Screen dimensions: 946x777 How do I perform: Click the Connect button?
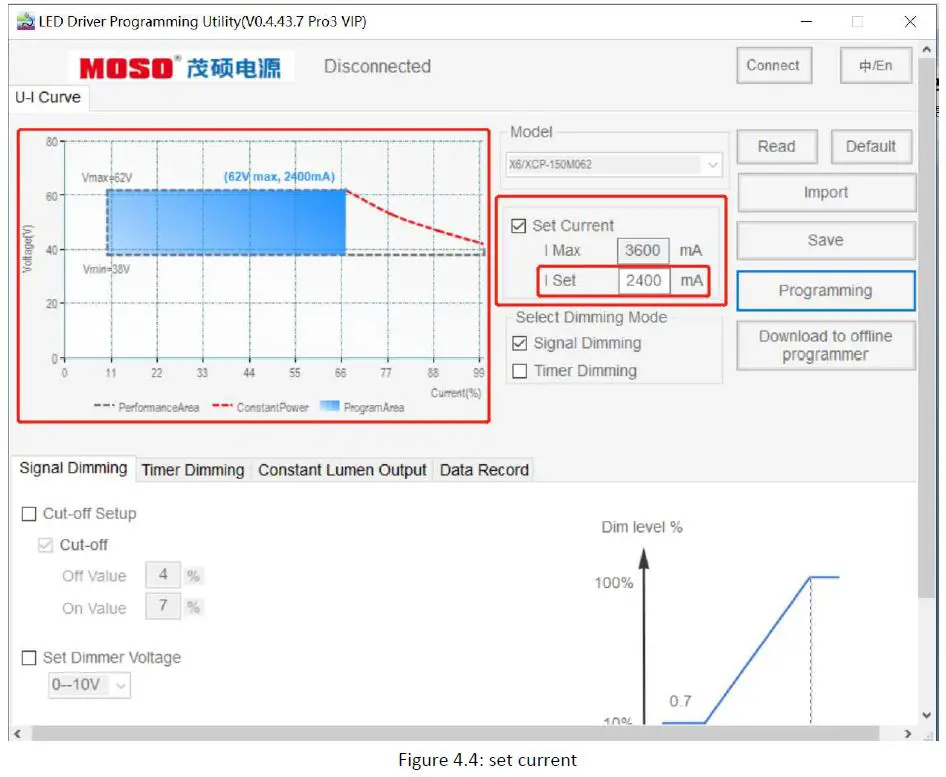(774, 64)
